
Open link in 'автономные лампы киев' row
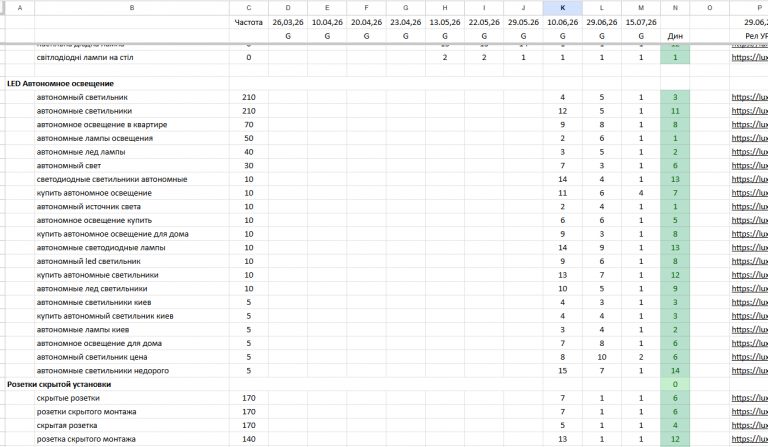point(749,330)
